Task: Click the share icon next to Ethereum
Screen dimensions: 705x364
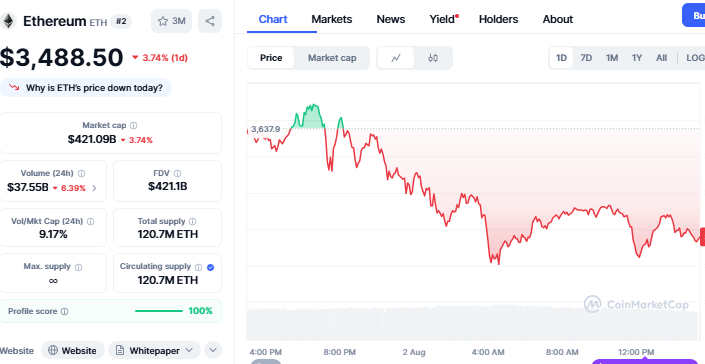Action: (x=210, y=21)
